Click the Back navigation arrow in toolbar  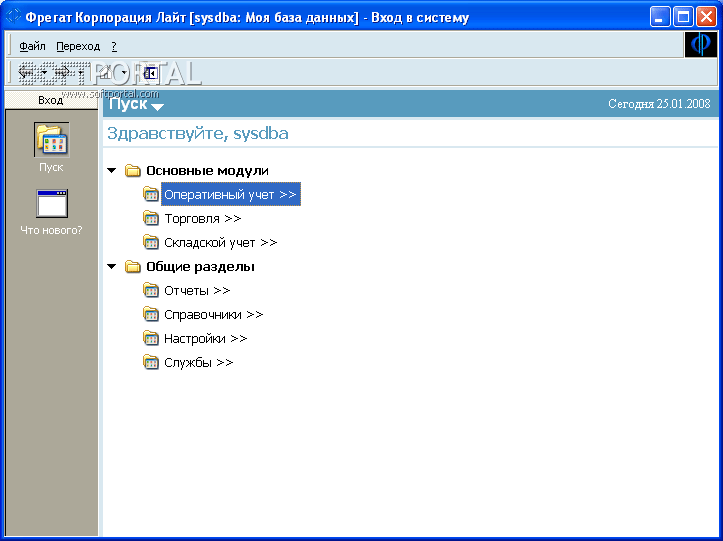(x=25, y=72)
